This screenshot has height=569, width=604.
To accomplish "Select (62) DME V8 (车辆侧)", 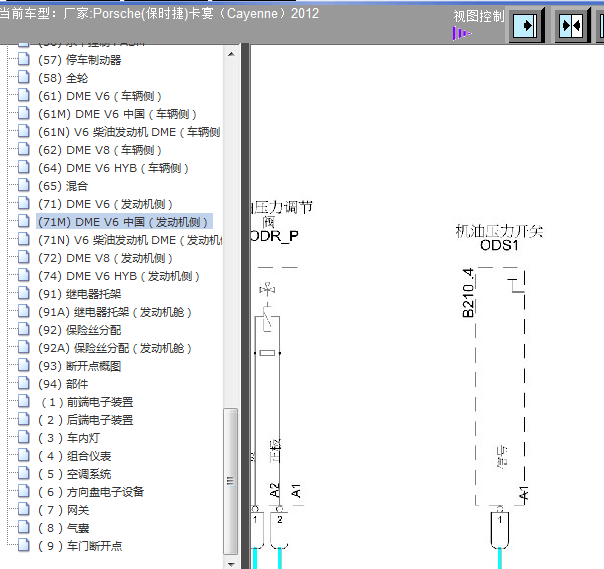I will coord(99,150).
